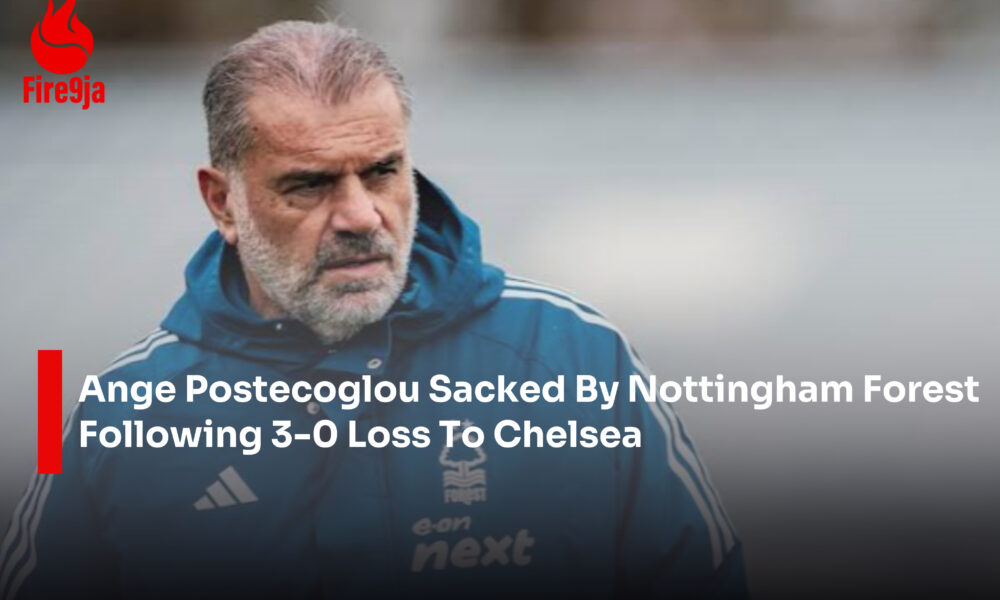Click the Fire9ja brand name text
This screenshot has height=600, width=1000.
[64, 91]
